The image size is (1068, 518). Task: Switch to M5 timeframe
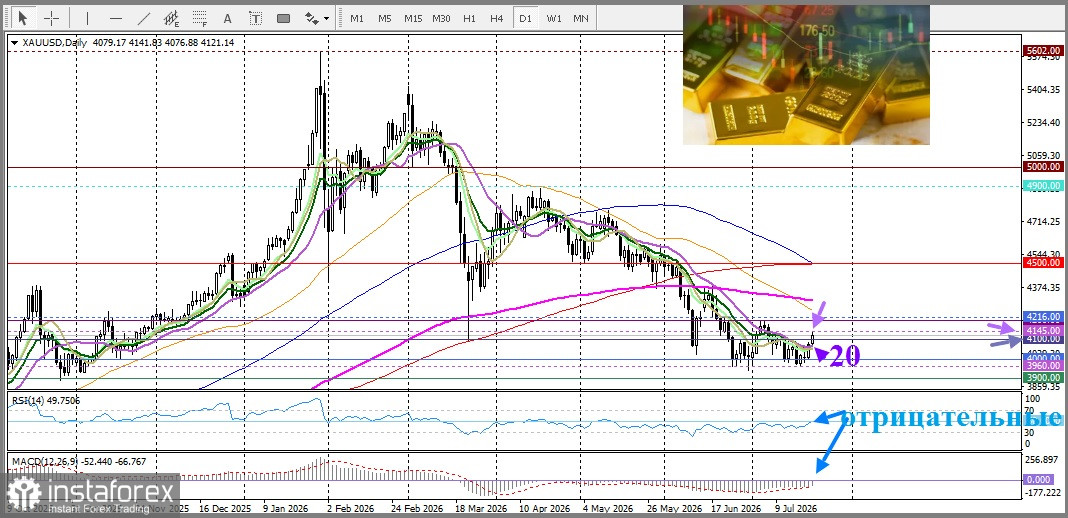point(385,18)
